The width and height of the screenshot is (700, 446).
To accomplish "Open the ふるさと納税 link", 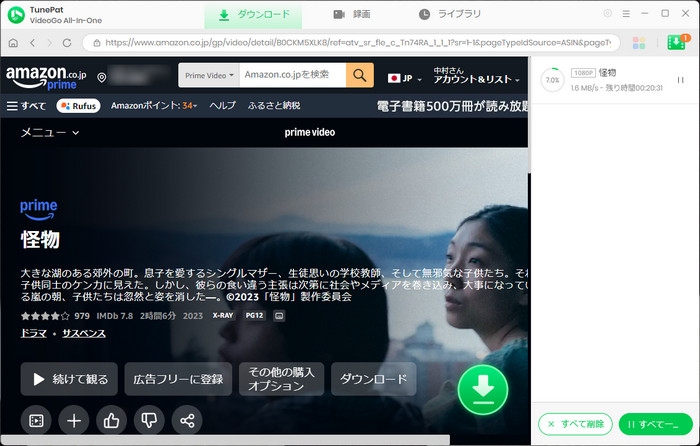I will click(274, 106).
